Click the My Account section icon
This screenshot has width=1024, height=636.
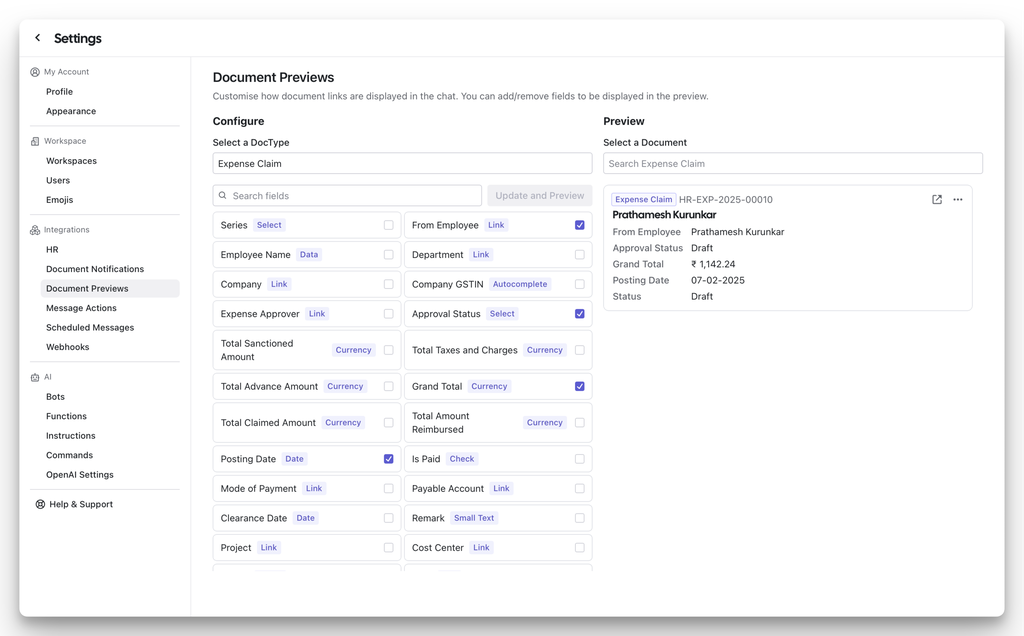[x=33, y=71]
